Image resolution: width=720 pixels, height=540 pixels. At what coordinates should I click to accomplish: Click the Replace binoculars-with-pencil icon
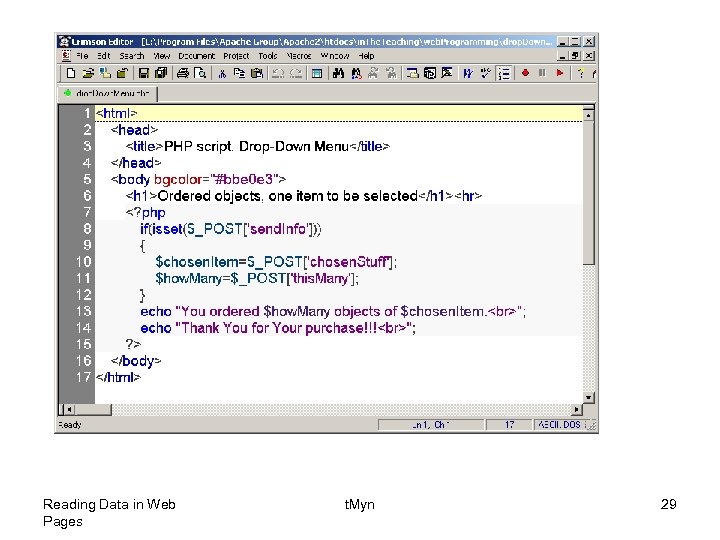coord(356,73)
